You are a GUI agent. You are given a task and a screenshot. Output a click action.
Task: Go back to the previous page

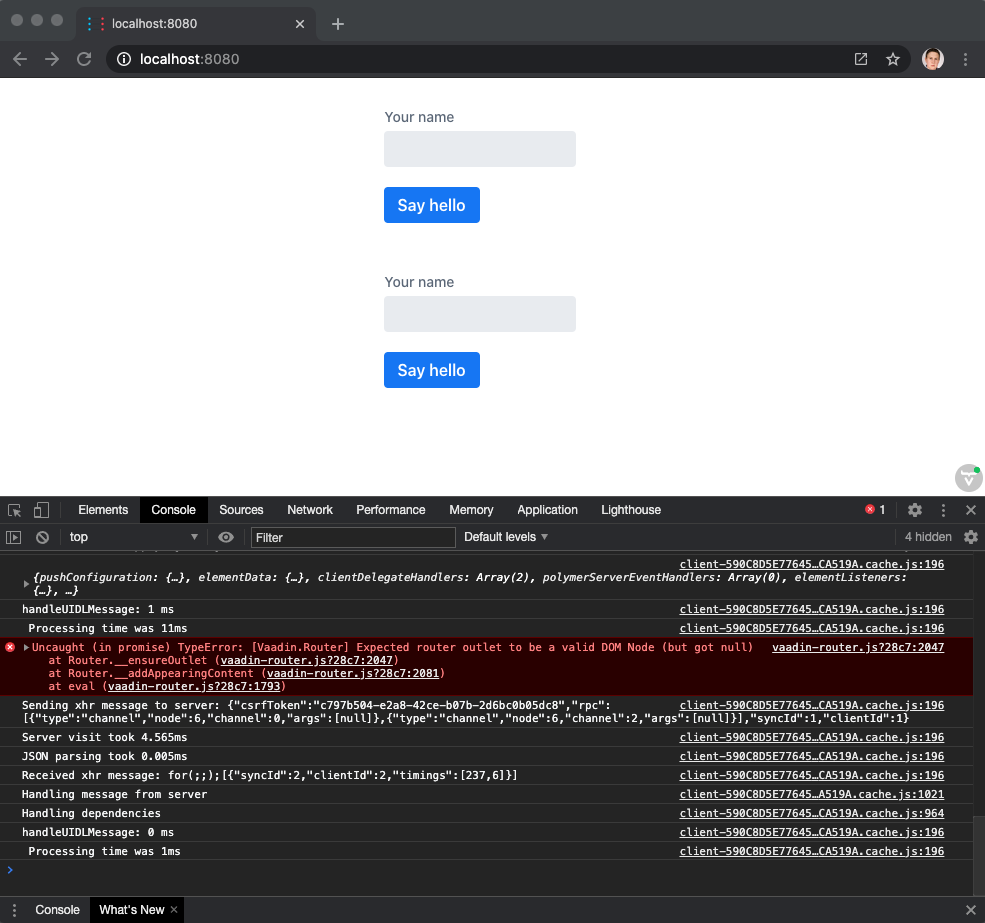[20, 59]
